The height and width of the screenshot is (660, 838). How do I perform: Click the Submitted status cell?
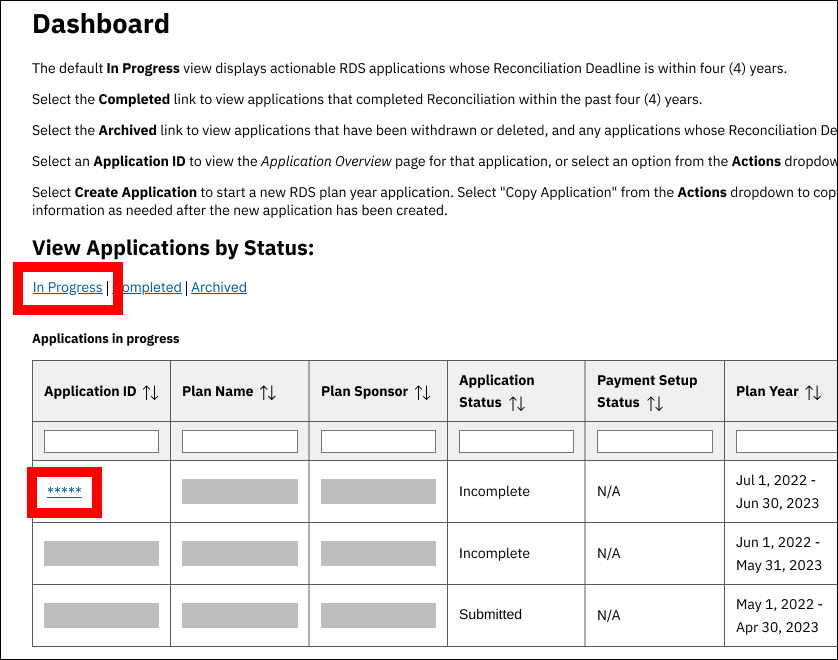coord(490,615)
